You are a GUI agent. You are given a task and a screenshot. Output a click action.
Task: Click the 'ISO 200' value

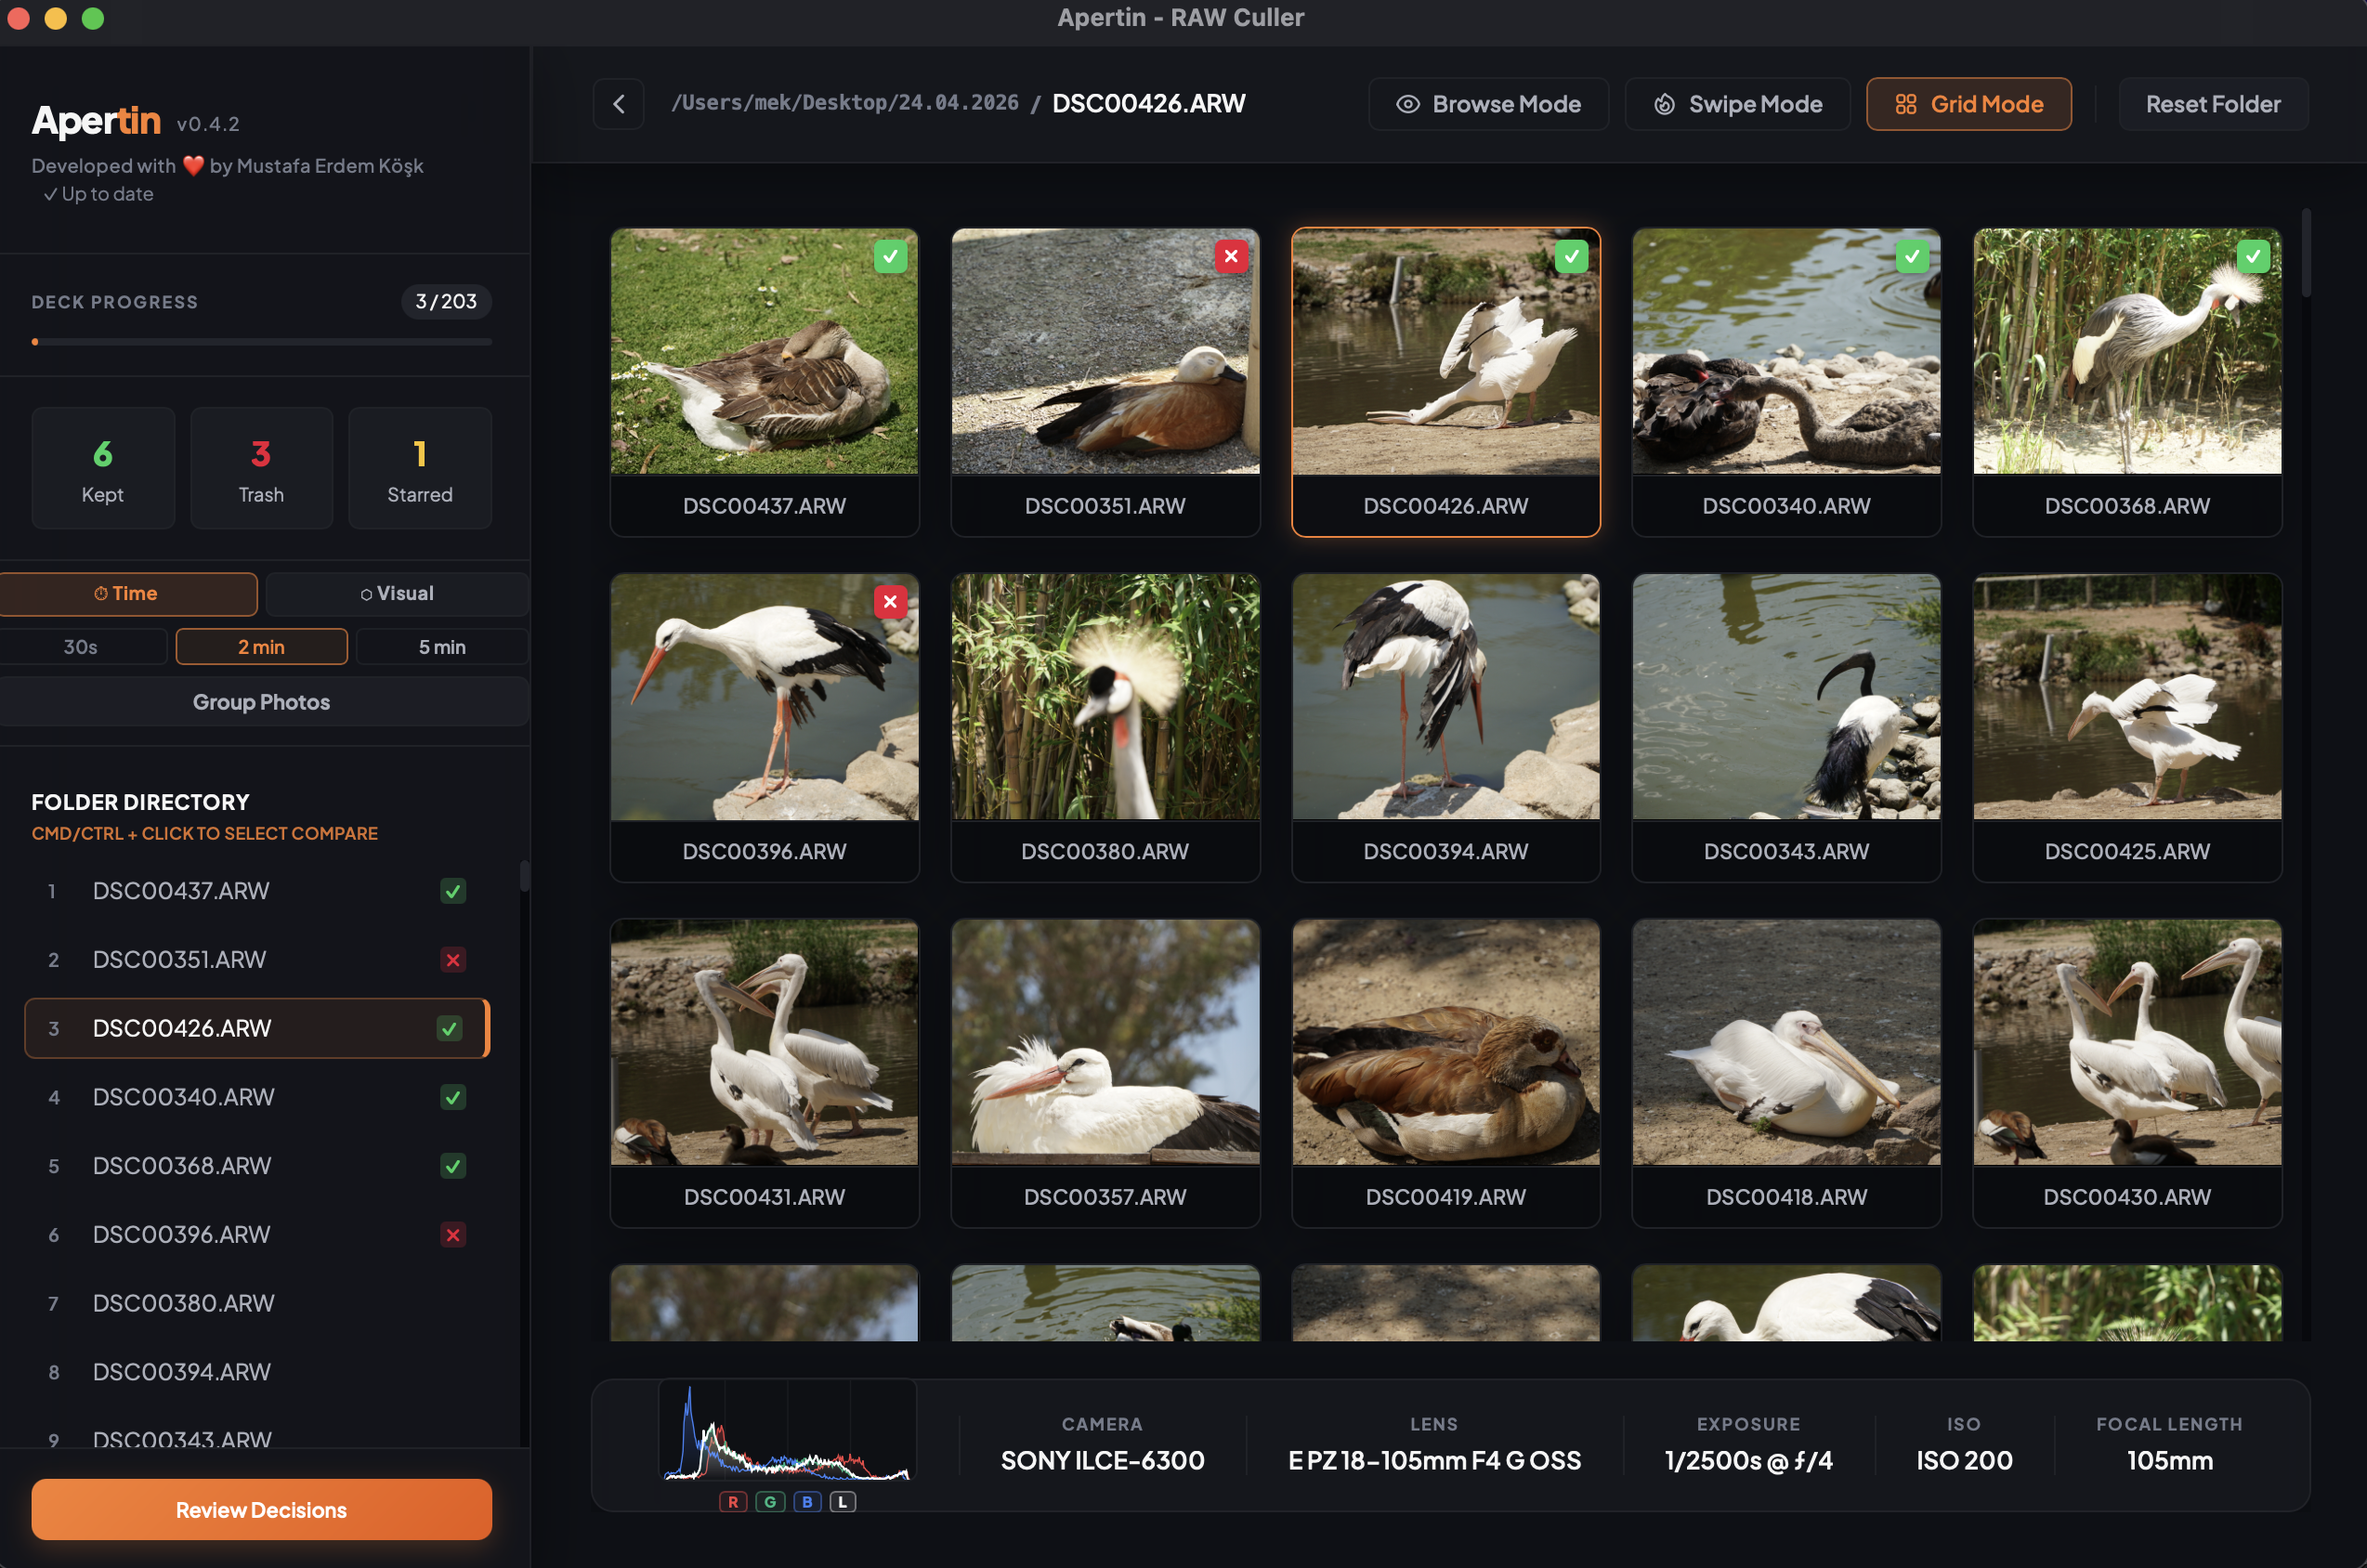[x=1964, y=1460]
